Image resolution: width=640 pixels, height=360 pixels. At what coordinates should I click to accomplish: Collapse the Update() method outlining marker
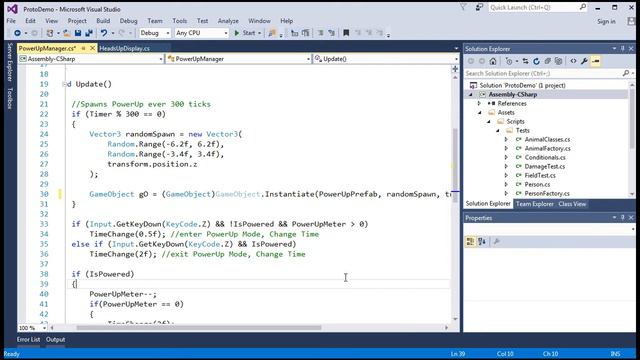tap(64, 84)
